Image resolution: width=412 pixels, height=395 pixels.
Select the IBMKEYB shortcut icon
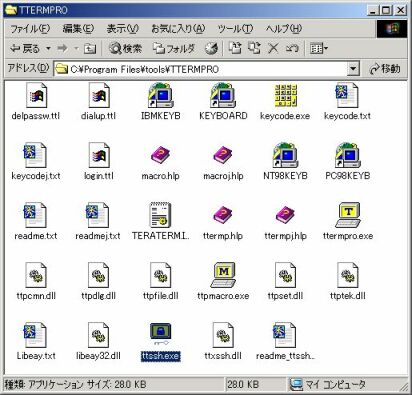(160, 96)
